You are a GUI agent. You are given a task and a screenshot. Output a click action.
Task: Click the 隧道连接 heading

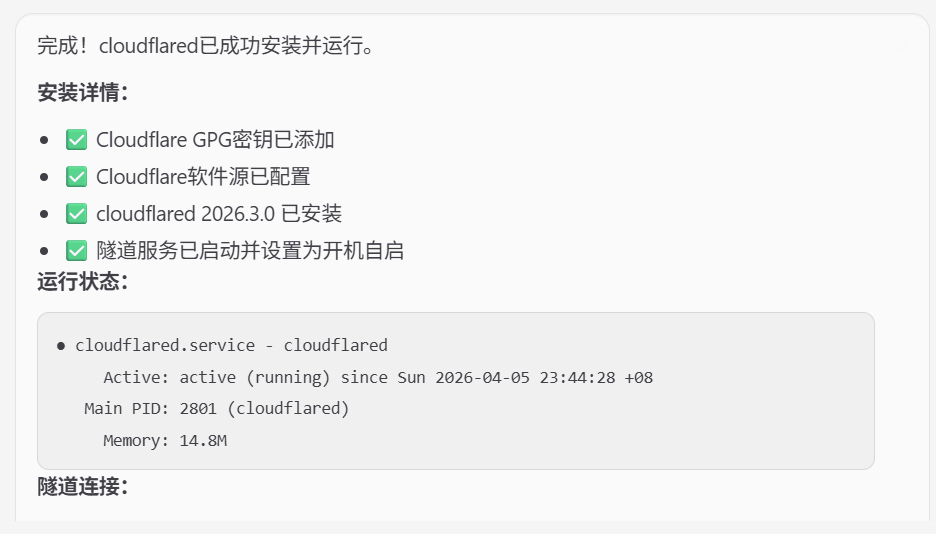click(x=83, y=487)
